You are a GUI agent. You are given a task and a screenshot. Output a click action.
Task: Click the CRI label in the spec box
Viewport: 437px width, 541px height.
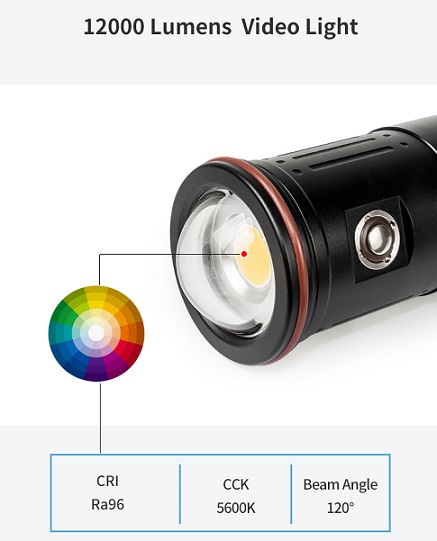[108, 481]
